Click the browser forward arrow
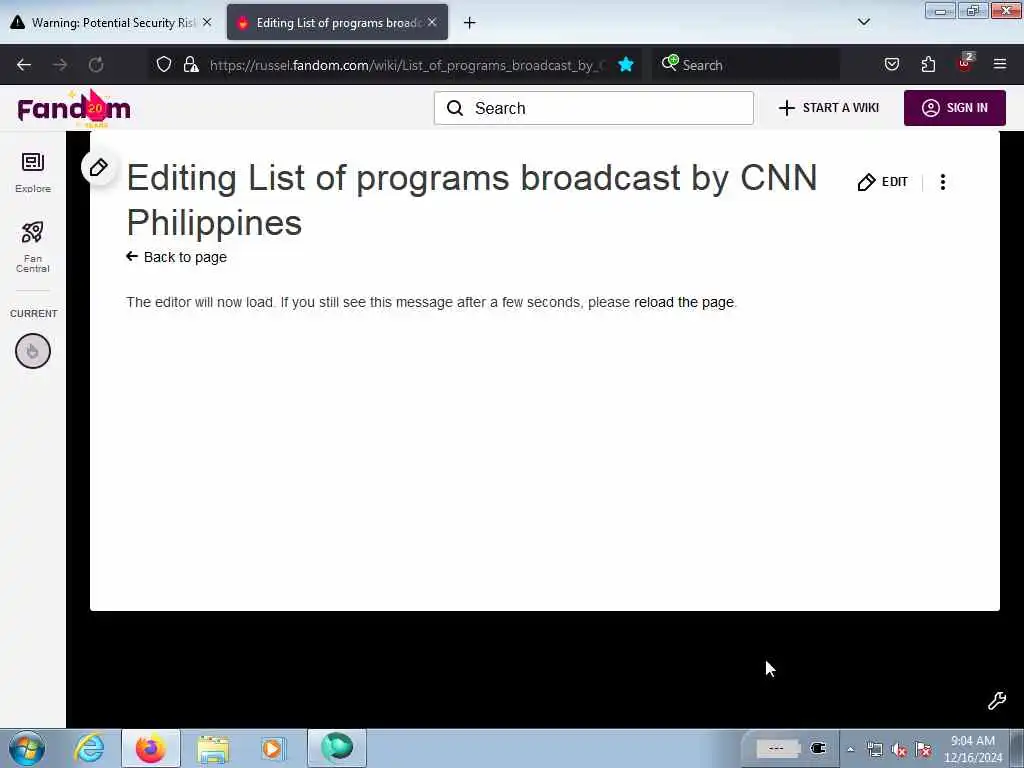 (x=60, y=65)
